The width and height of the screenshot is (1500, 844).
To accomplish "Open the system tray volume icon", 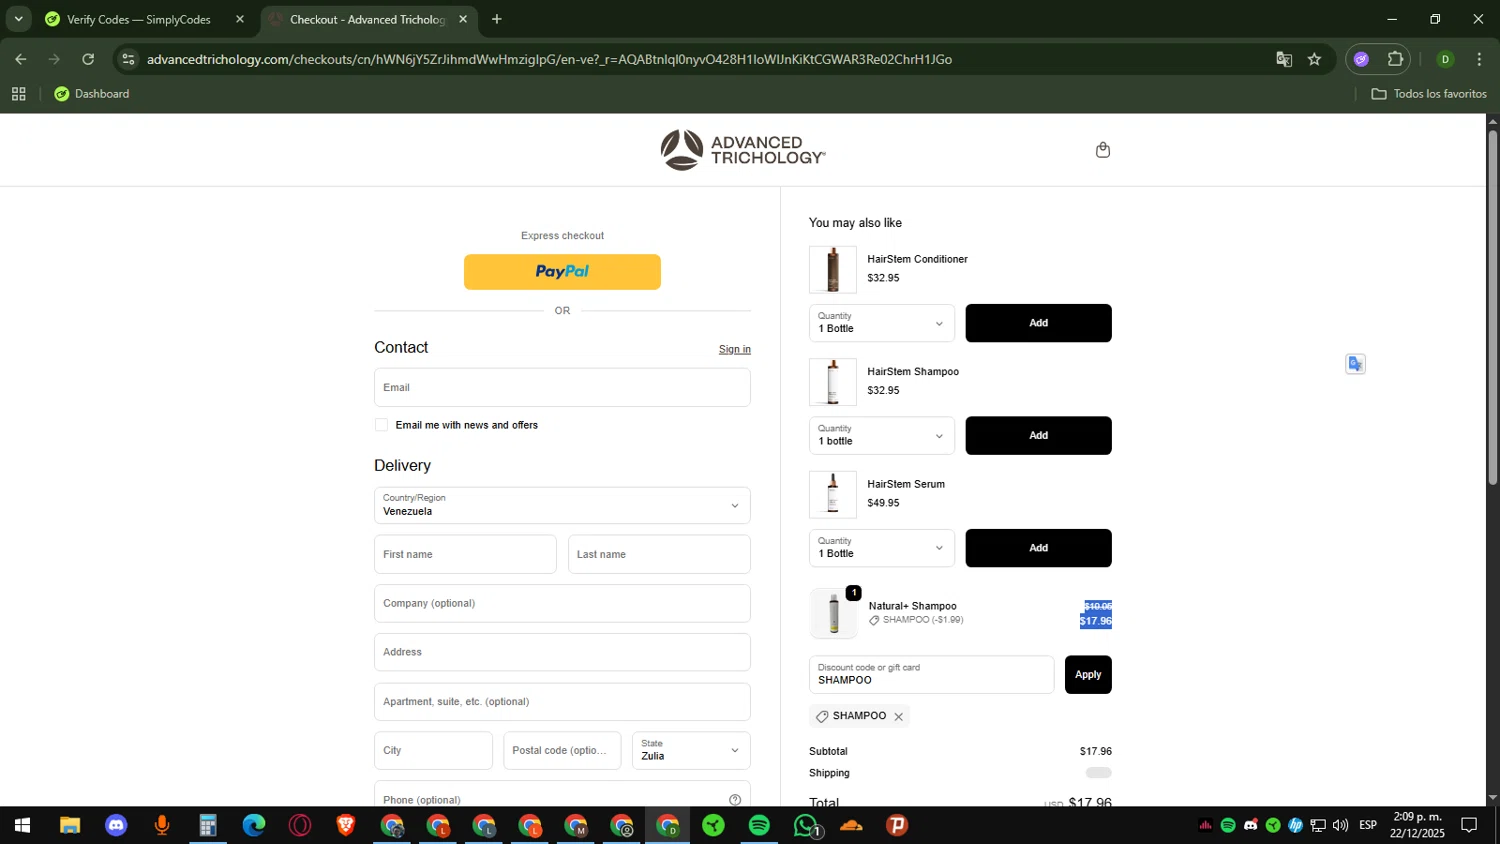I will pos(1340,825).
